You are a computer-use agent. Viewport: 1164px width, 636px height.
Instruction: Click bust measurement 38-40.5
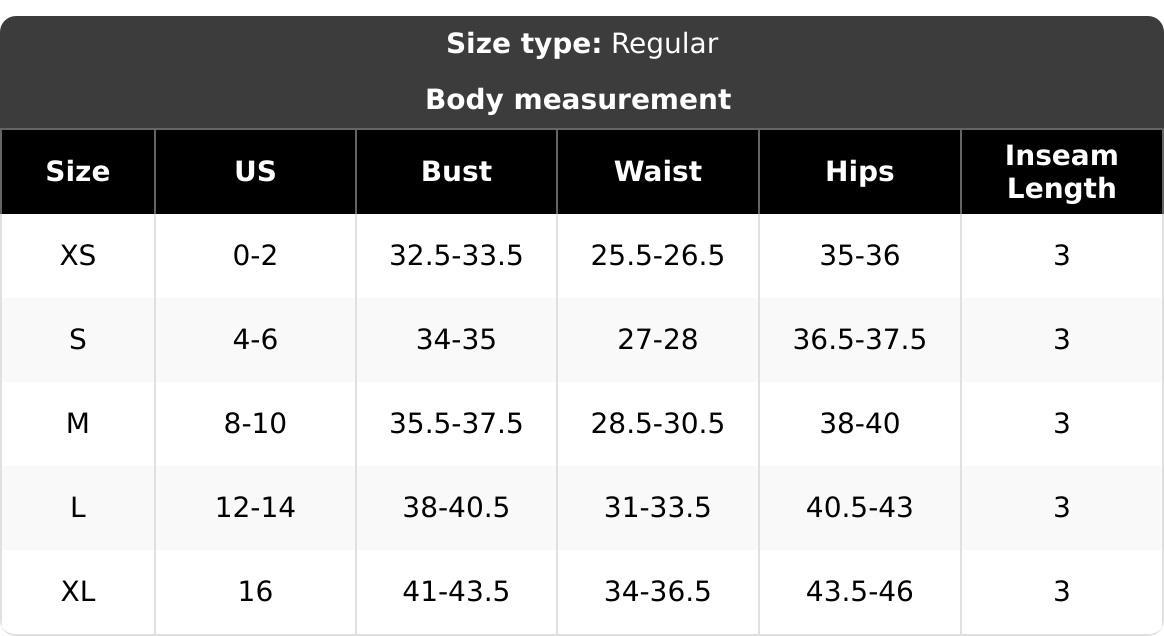[457, 508]
